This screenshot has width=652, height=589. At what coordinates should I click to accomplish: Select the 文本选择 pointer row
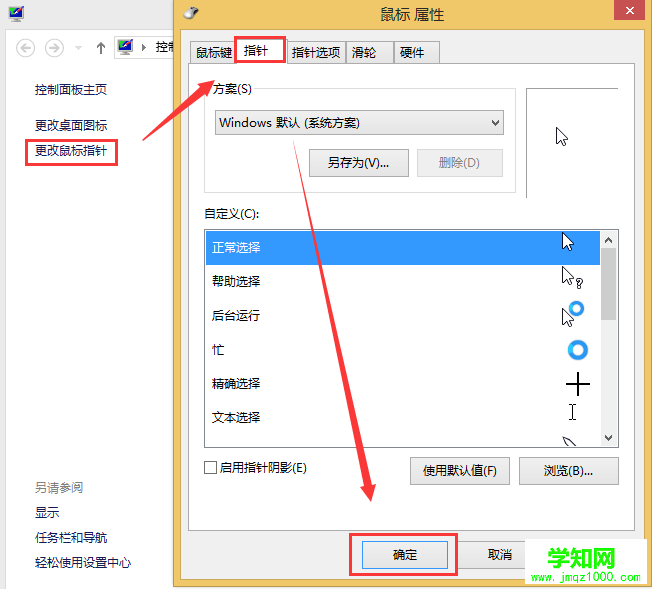point(403,417)
